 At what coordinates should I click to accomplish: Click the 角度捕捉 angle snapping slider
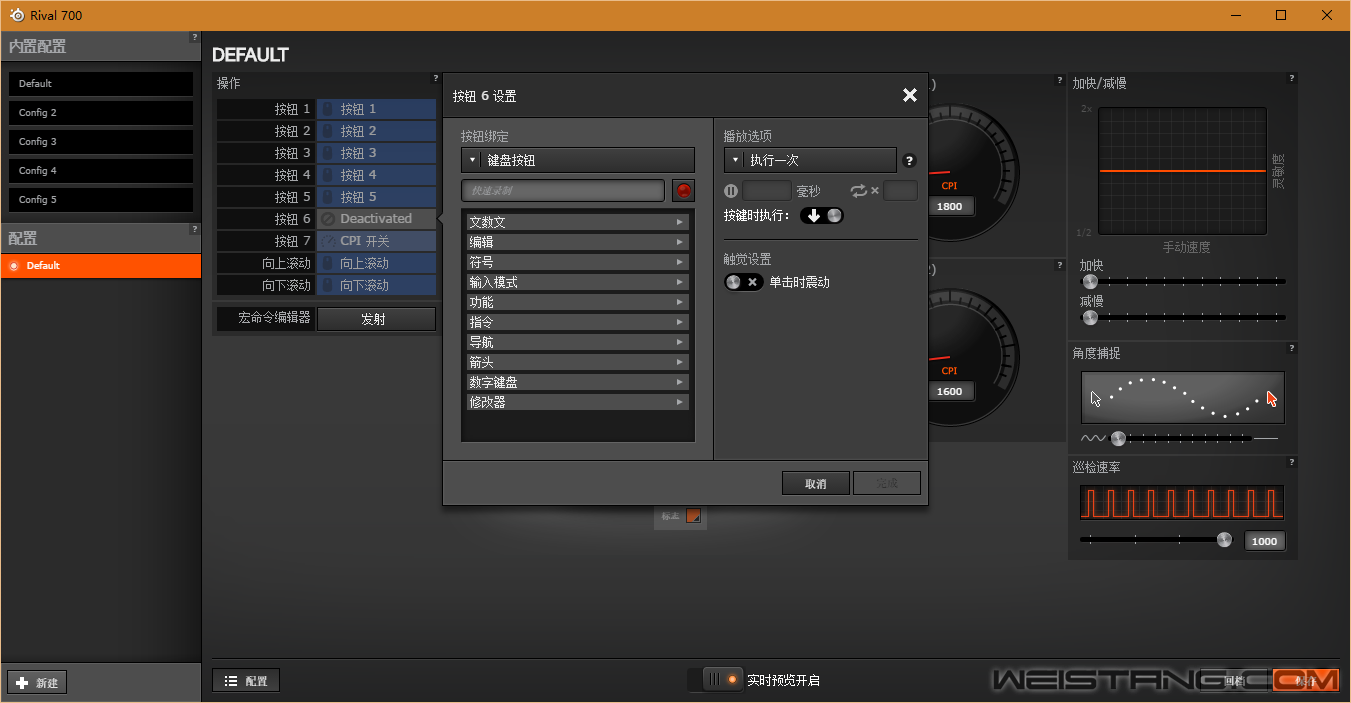[x=1180, y=438]
